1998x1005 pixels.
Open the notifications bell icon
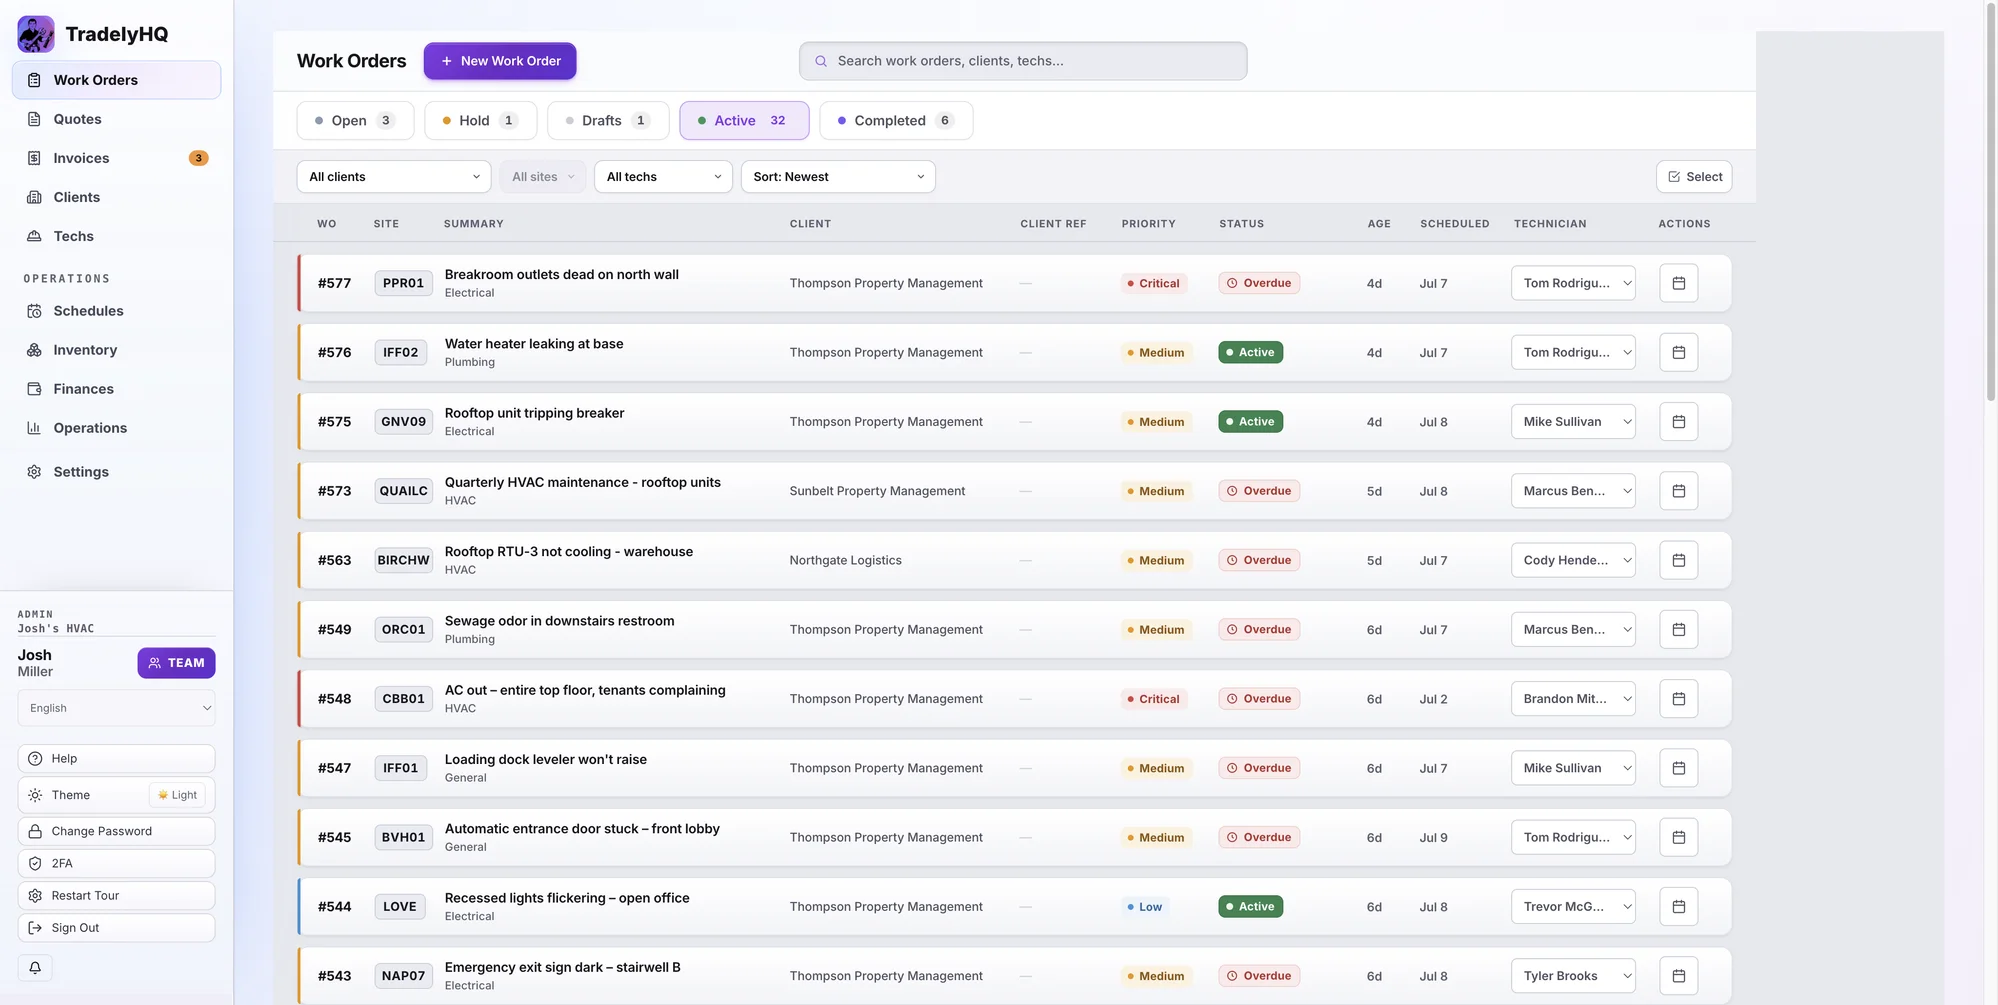click(35, 968)
